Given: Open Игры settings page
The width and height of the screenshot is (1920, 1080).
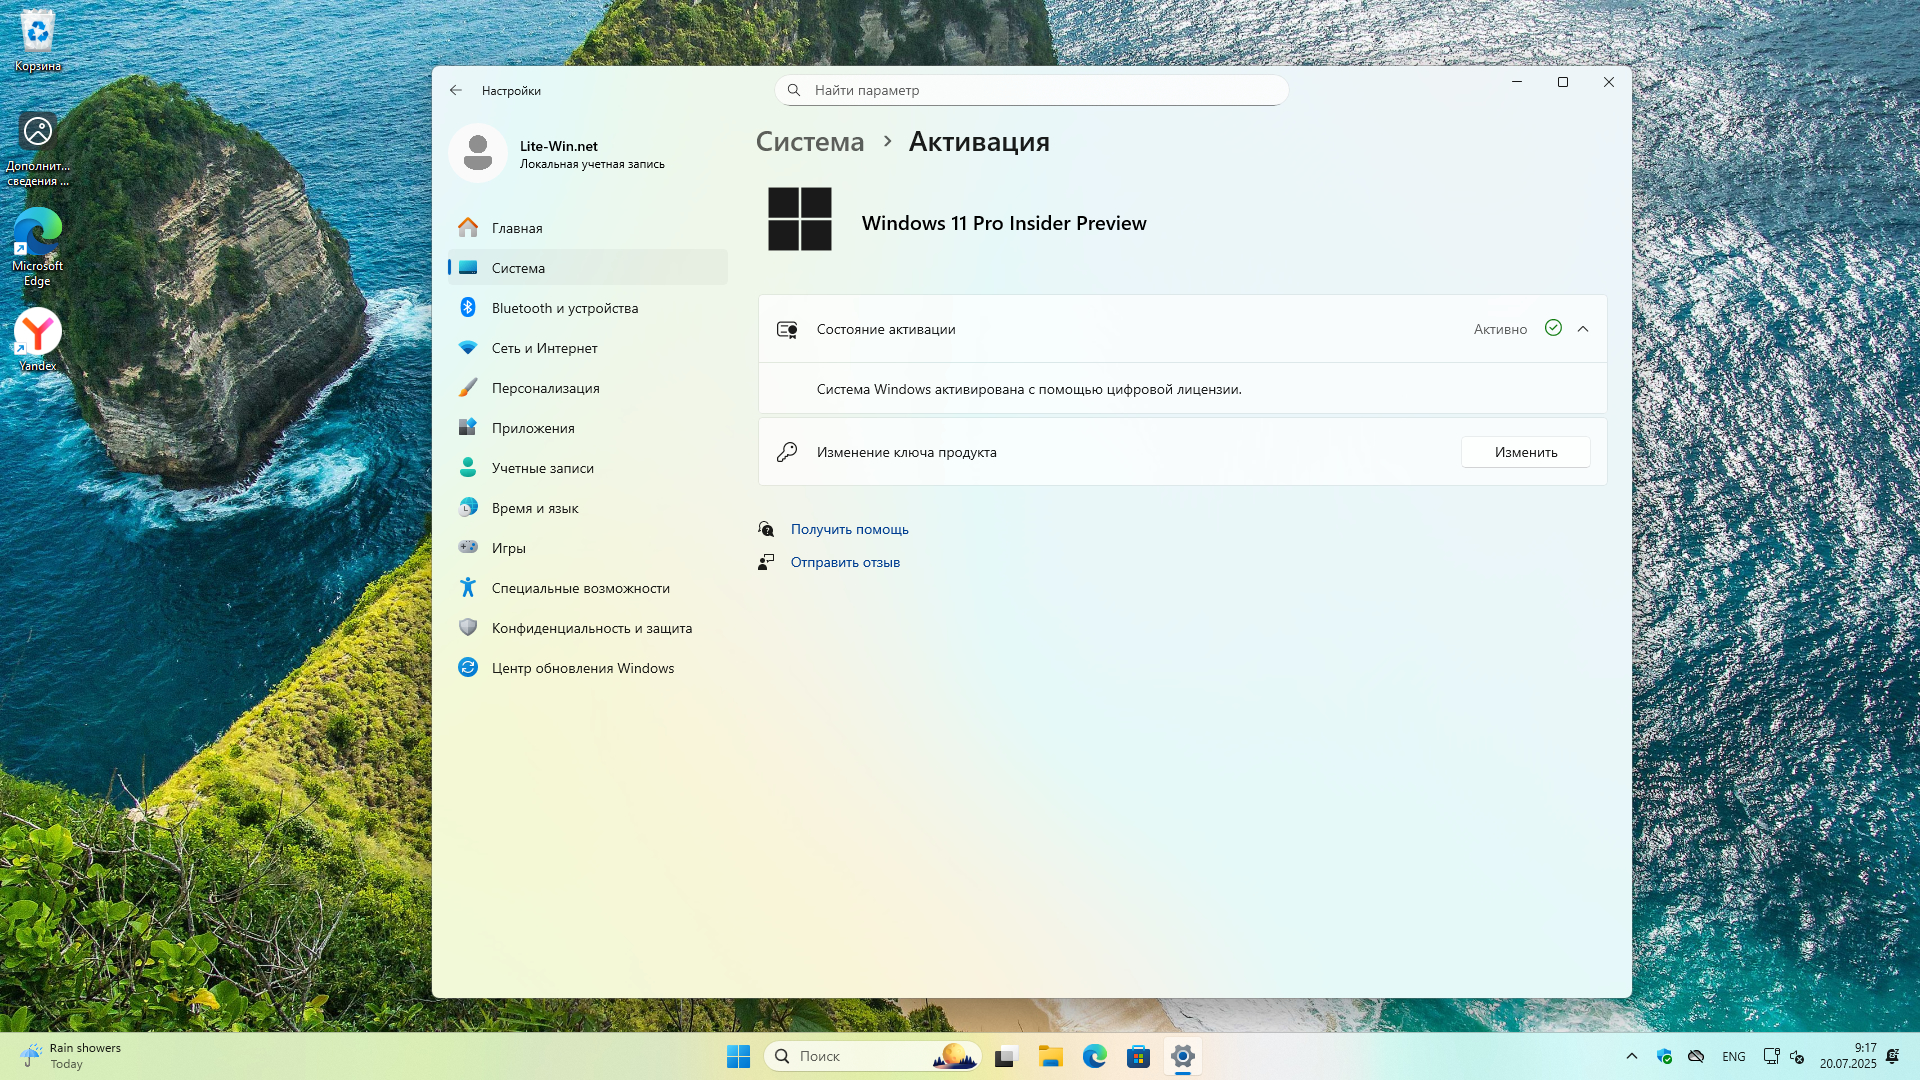Looking at the screenshot, I should point(508,548).
